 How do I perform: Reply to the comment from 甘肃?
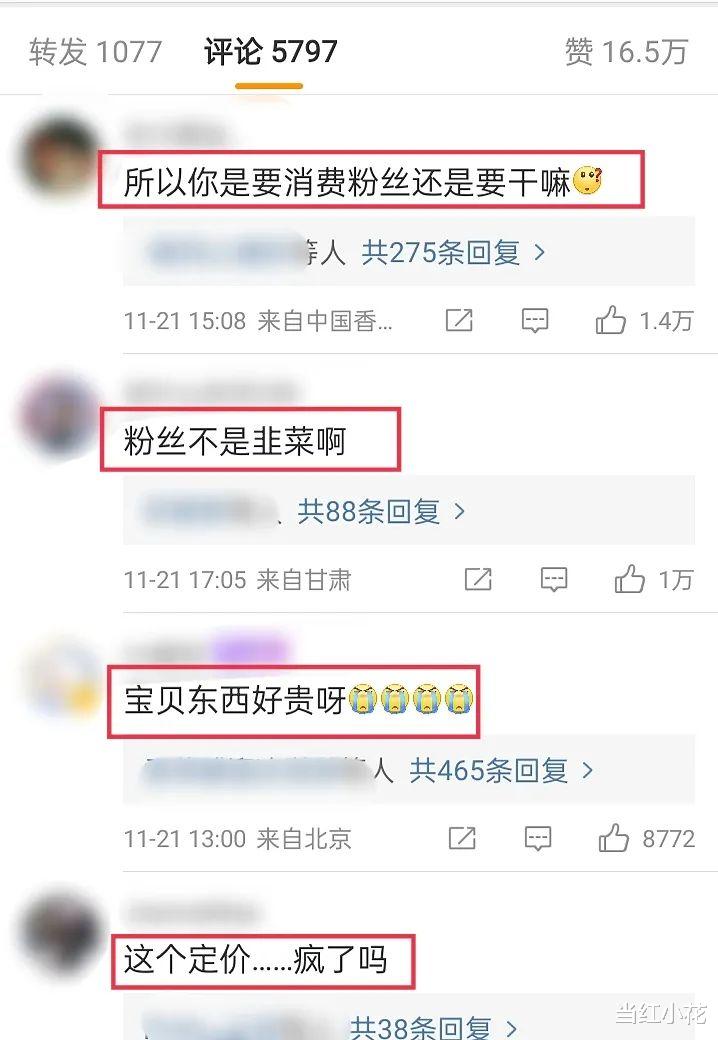tap(554, 579)
